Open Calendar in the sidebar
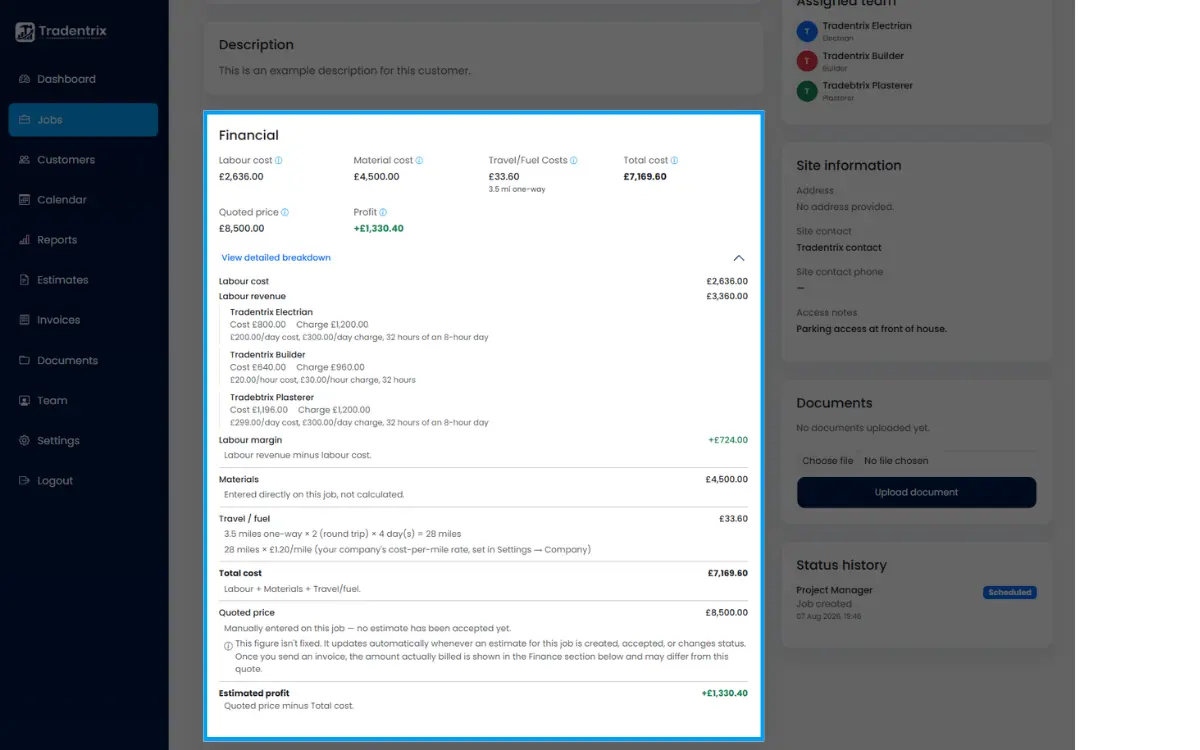Viewport: 1200px width, 750px height. tap(83, 200)
